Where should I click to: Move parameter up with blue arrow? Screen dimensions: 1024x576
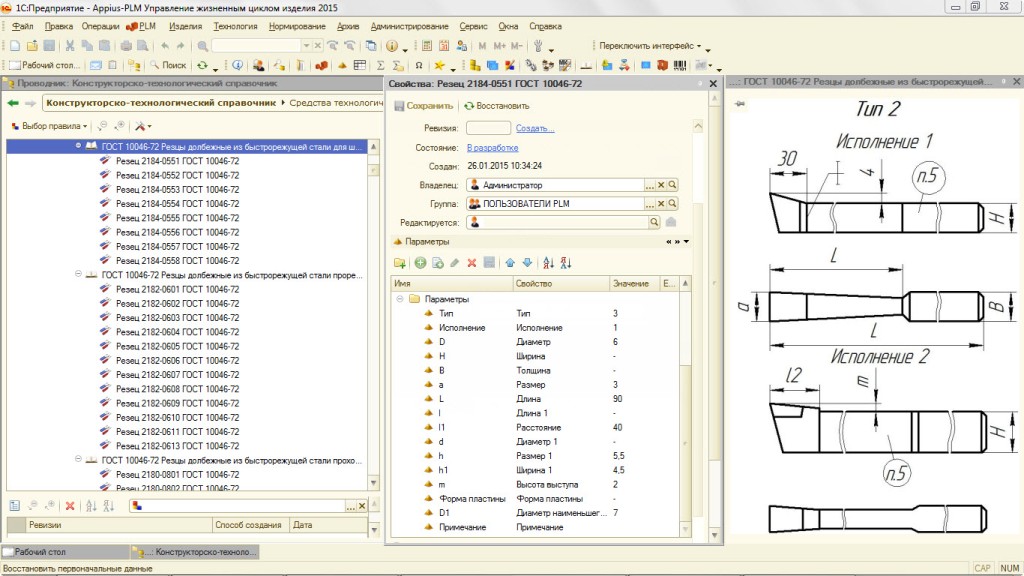(509, 263)
